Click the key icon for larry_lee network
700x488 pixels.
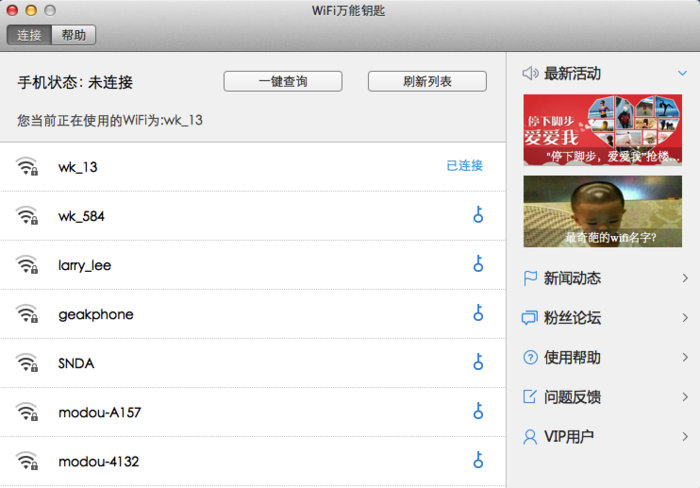pos(477,264)
